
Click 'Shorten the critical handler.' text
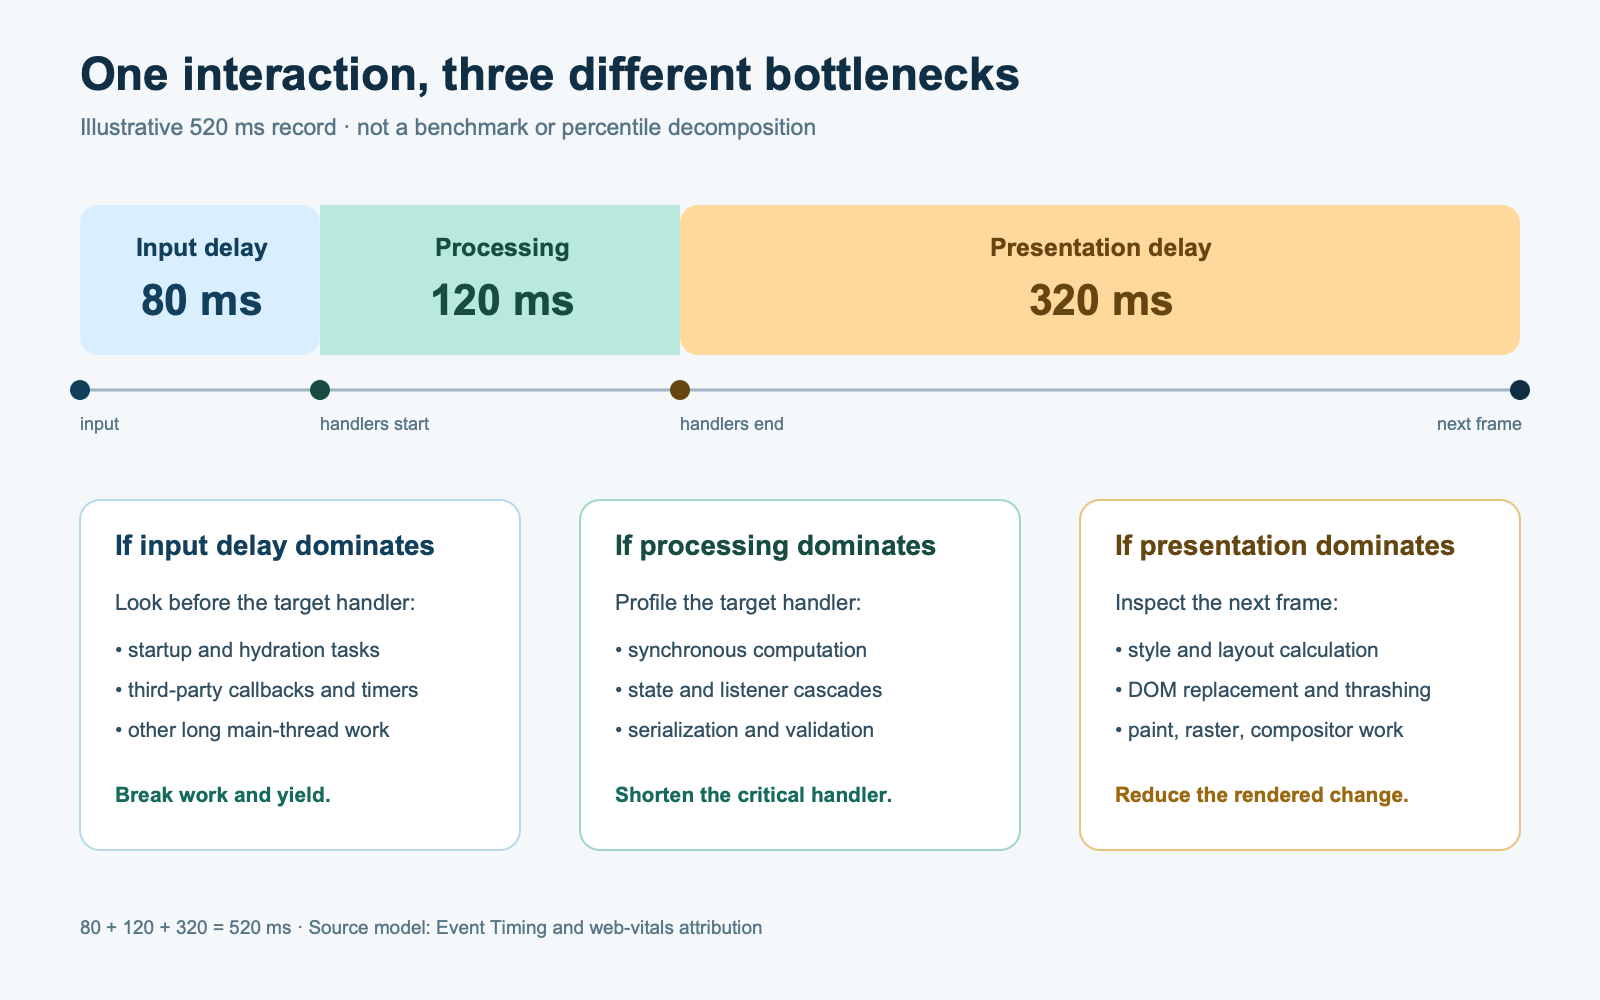pyautogui.click(x=753, y=795)
